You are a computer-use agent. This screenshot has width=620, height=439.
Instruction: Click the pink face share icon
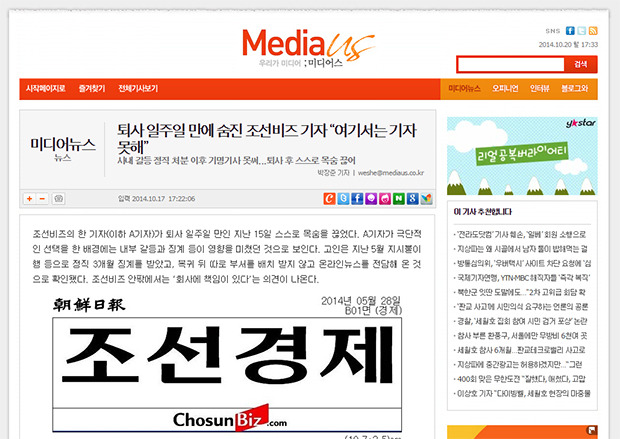pos(385,198)
